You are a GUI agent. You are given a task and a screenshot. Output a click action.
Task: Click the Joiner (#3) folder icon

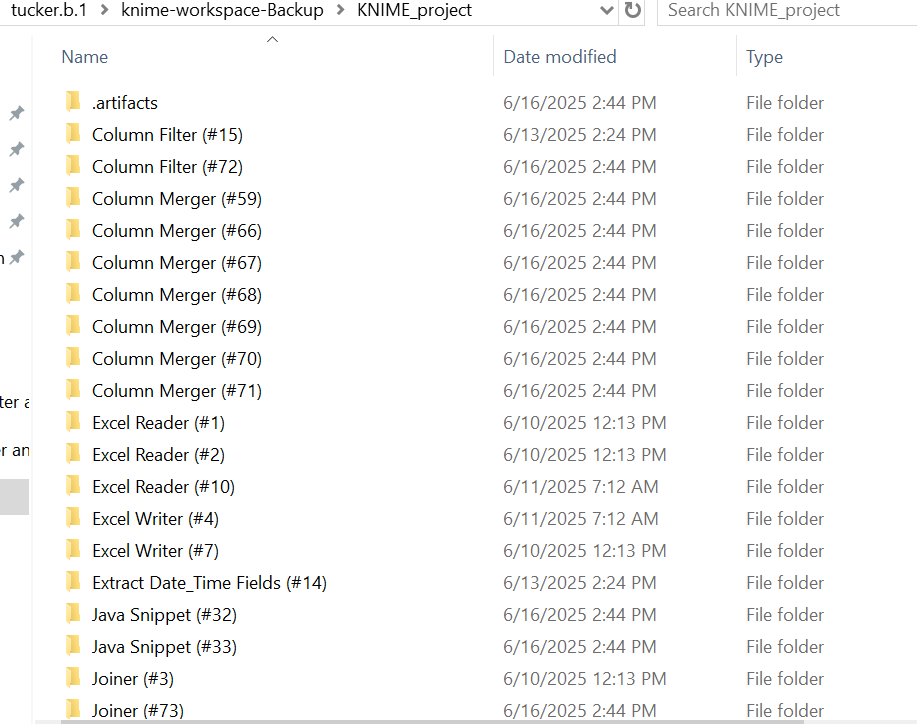click(x=73, y=678)
